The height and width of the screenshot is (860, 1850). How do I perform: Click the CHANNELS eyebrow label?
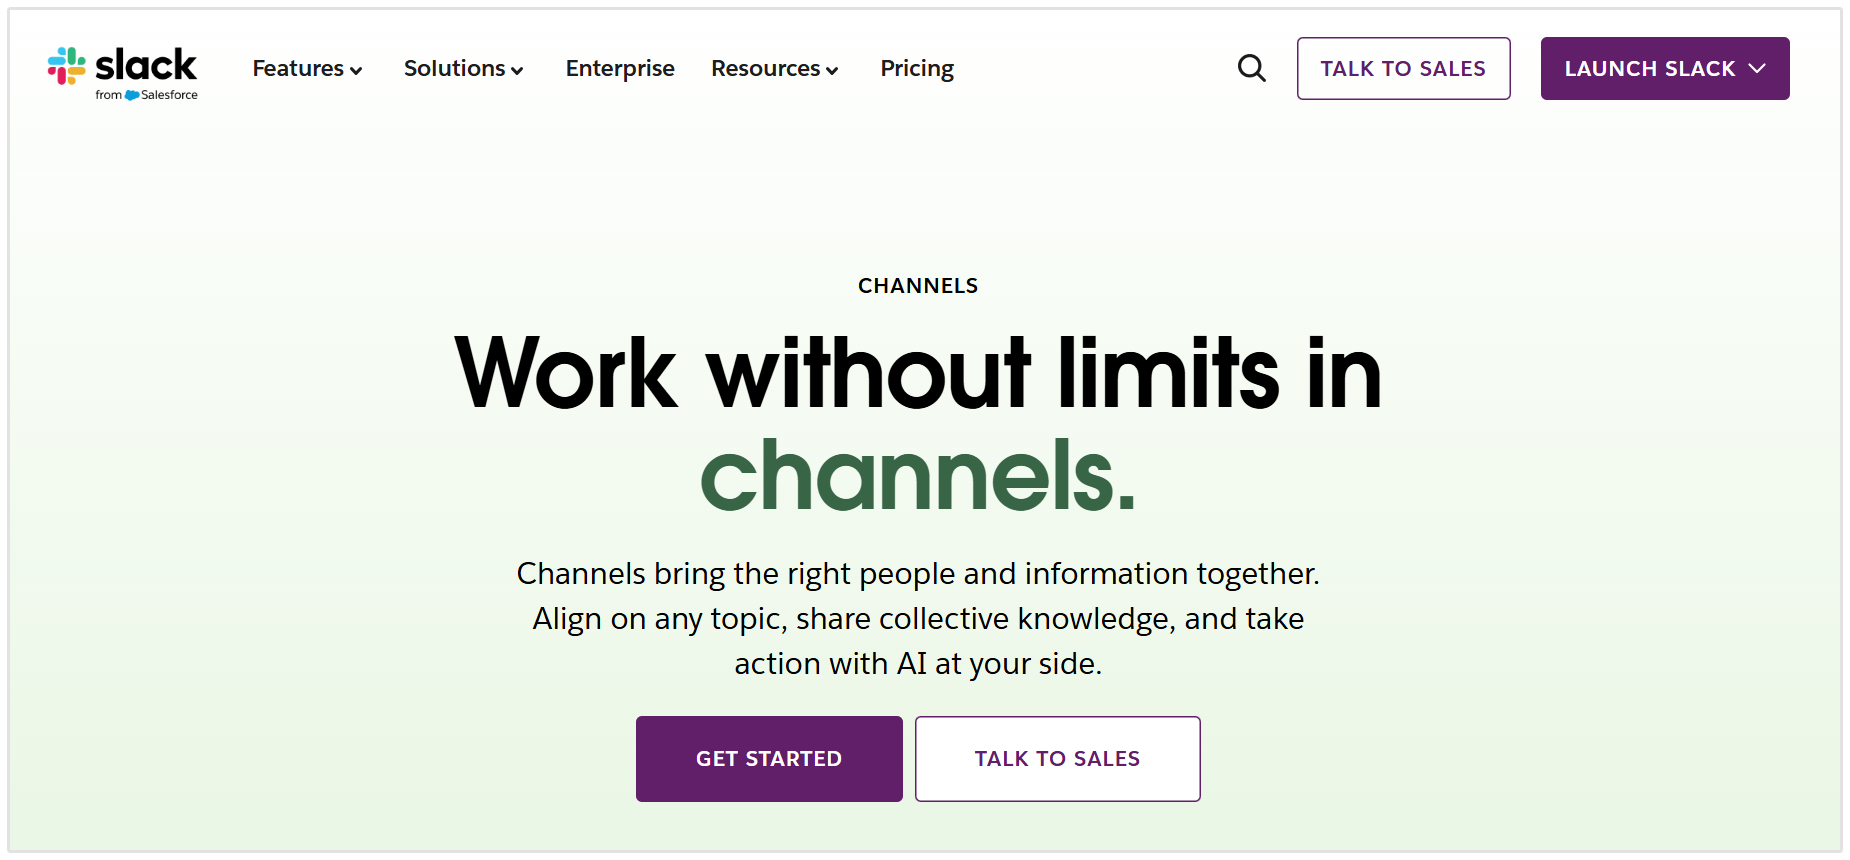pyautogui.click(x=918, y=286)
